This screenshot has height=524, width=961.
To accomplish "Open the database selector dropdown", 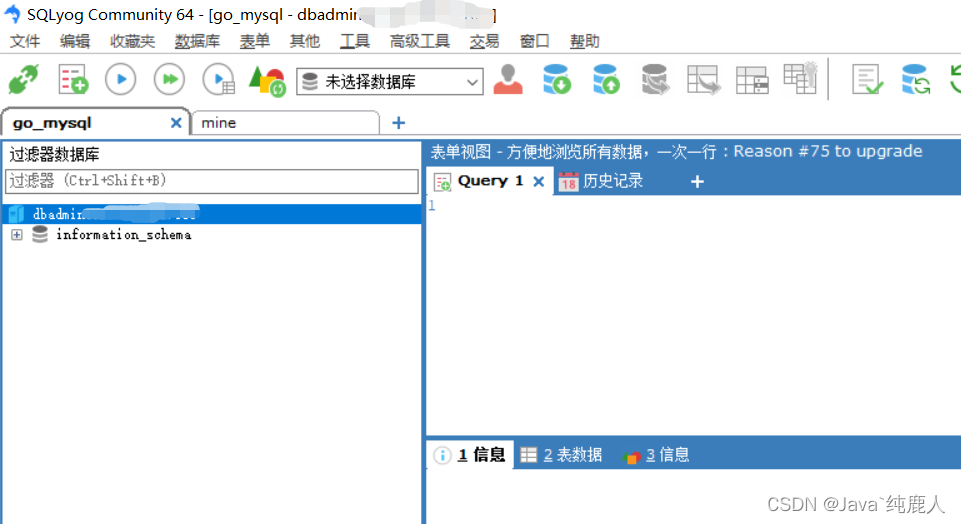I will [390, 82].
